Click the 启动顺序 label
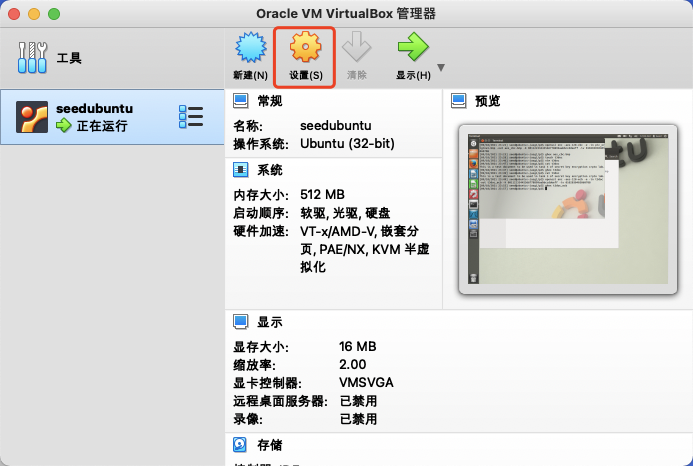This screenshot has height=466, width=693. [x=261, y=213]
